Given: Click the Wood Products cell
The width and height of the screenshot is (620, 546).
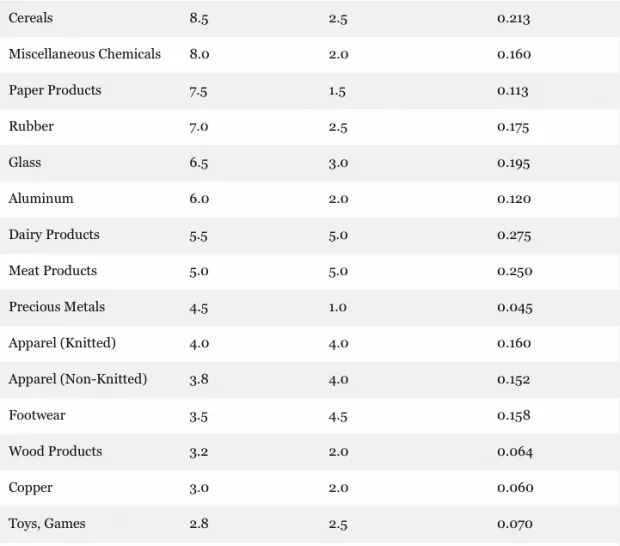Looking at the screenshot, I should point(55,451).
